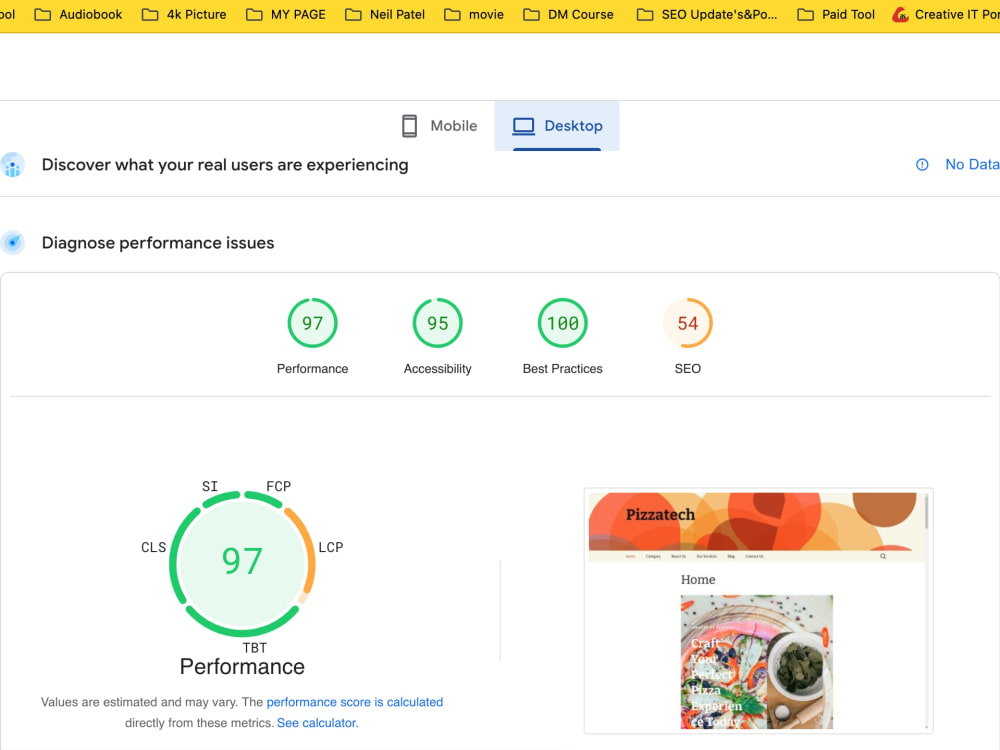Open the SEO Update's&Po... bookmark folder
This screenshot has height=750, width=1000.
tap(707, 14)
